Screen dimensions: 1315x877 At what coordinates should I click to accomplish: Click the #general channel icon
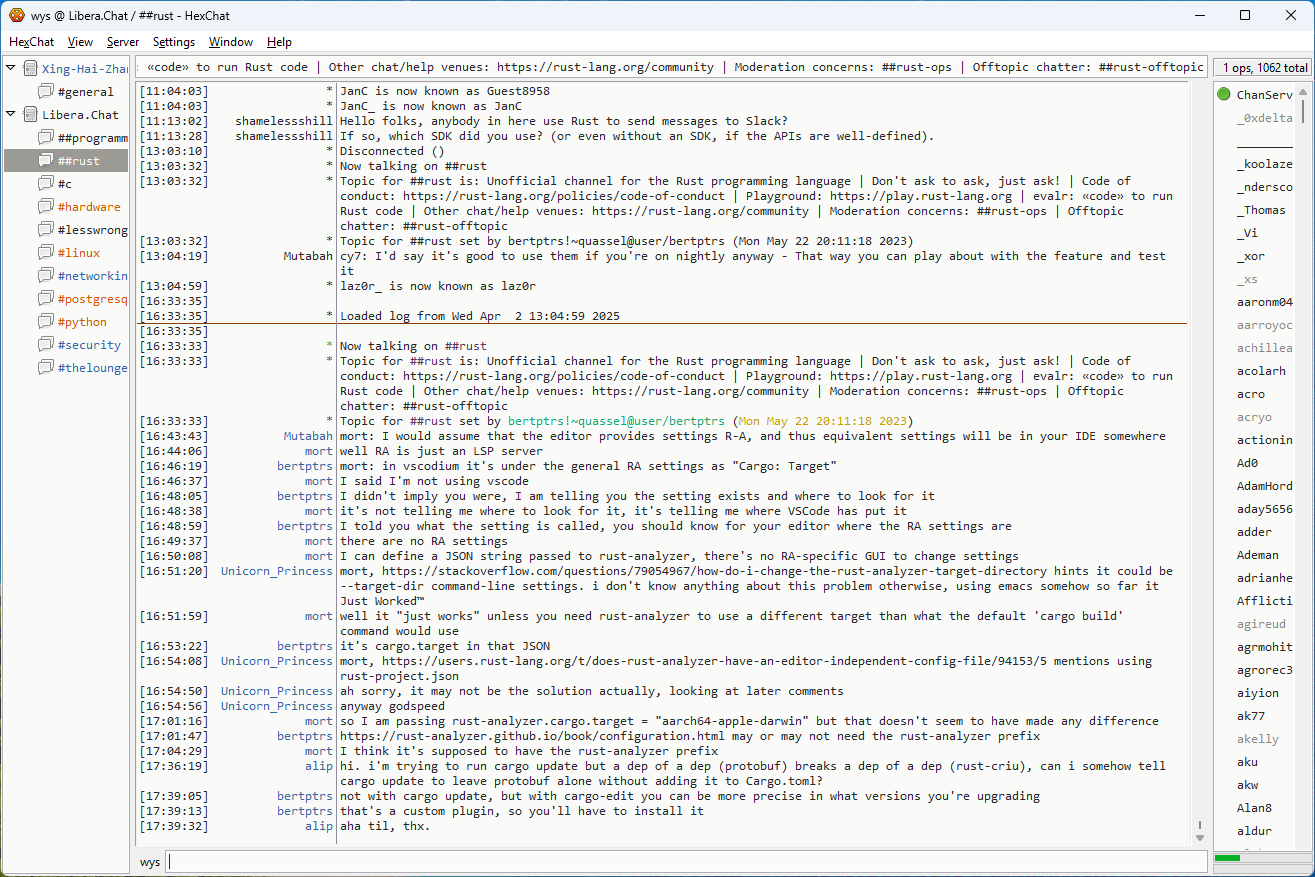46,92
